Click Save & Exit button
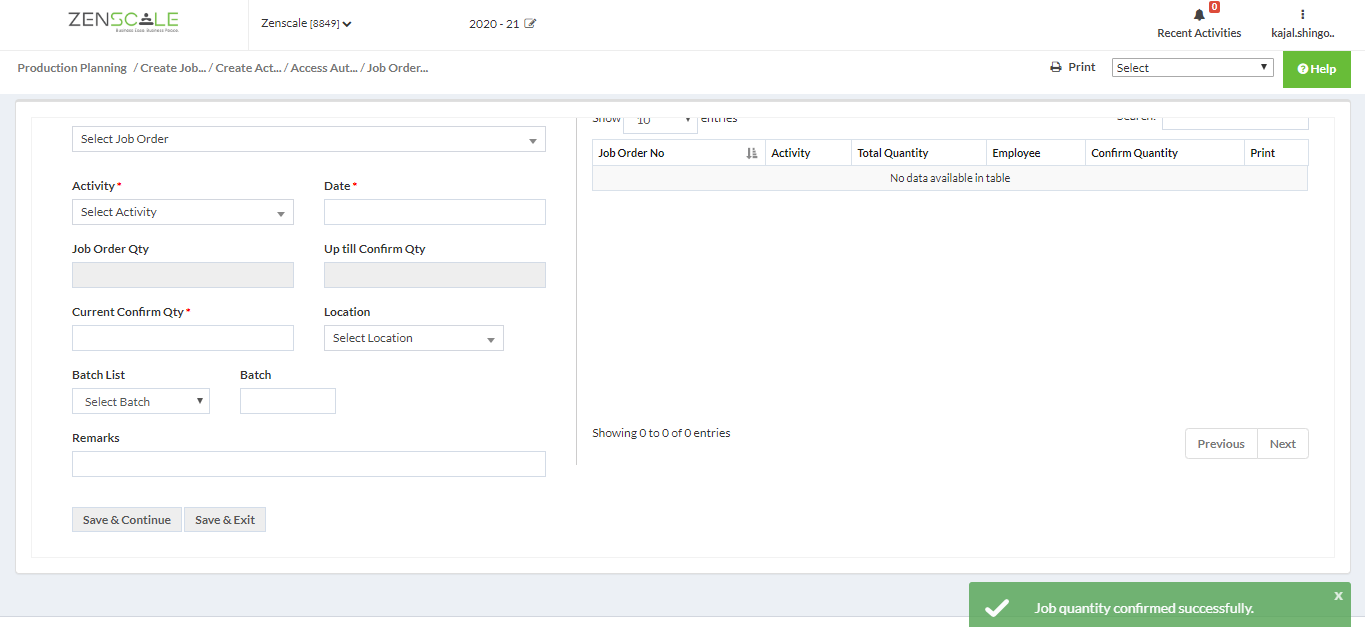 pyautogui.click(x=225, y=520)
